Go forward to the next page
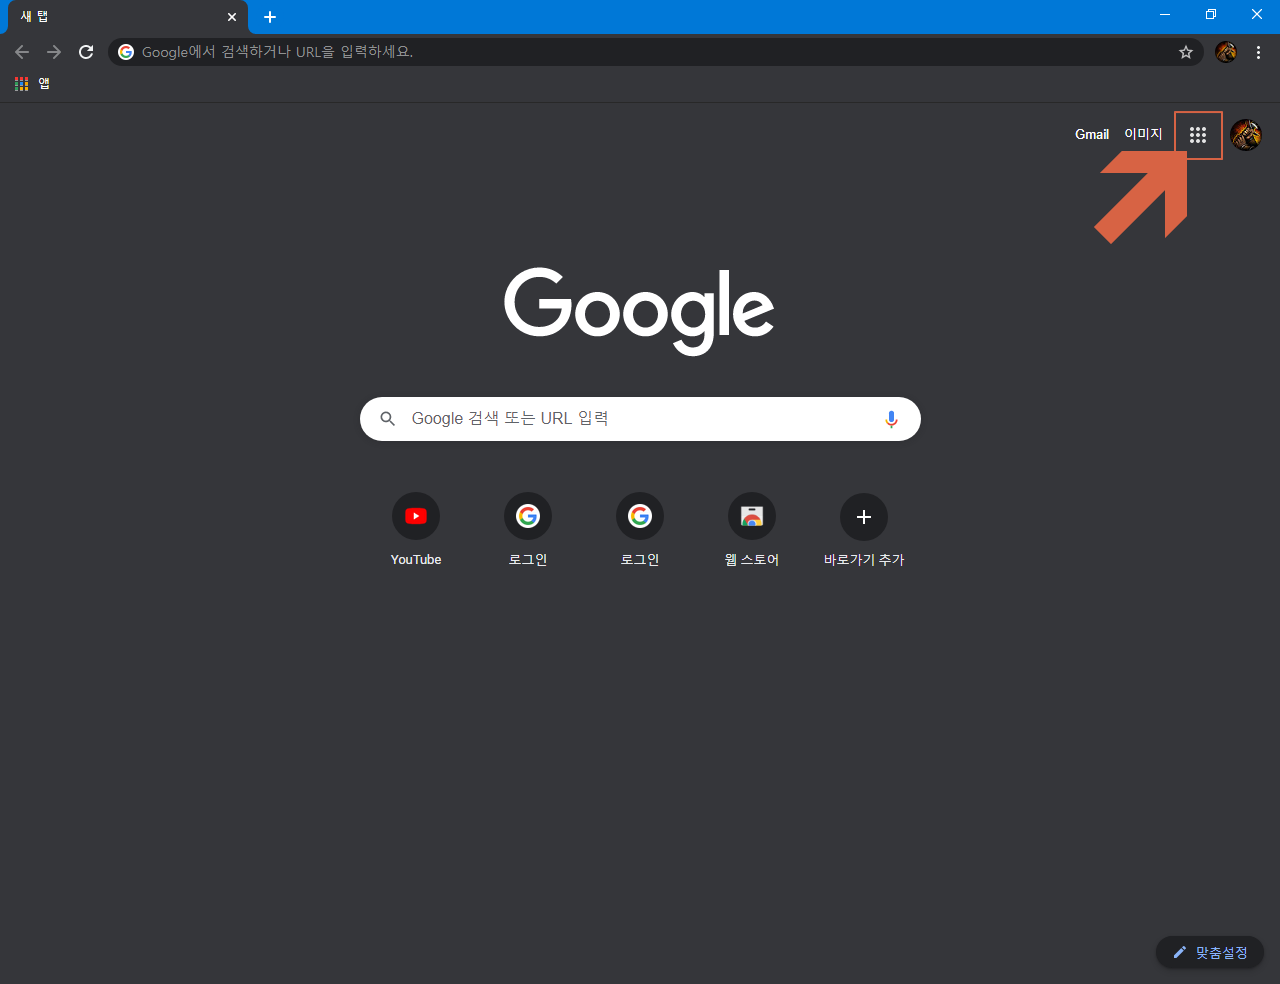This screenshot has height=984, width=1280. pyautogui.click(x=54, y=52)
